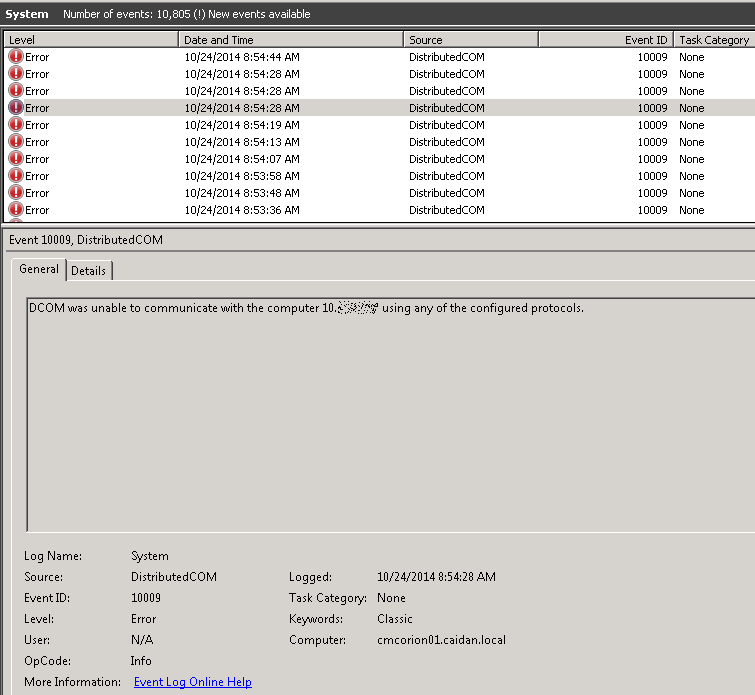Select the 10/24/2014 8:54:44 AM date cell
The width and height of the screenshot is (755, 695).
tap(242, 57)
